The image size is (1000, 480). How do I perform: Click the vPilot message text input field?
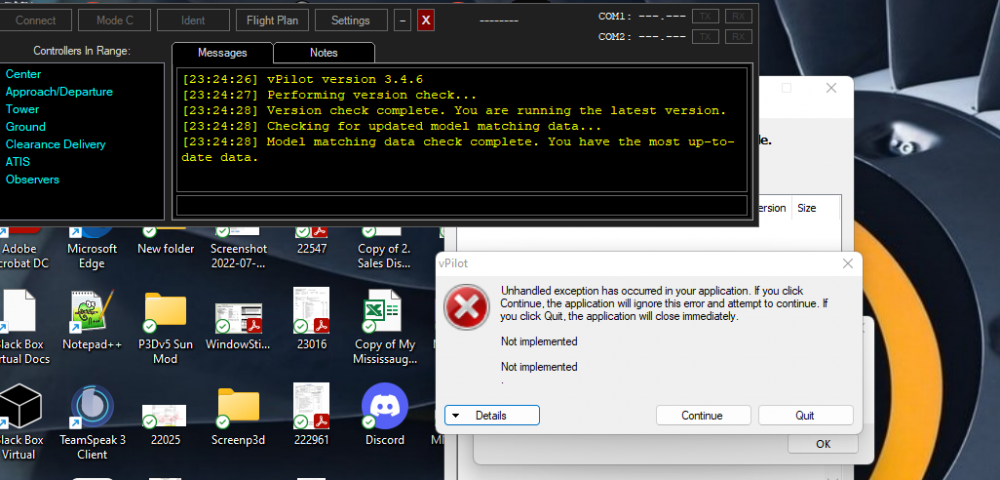tap(461, 205)
